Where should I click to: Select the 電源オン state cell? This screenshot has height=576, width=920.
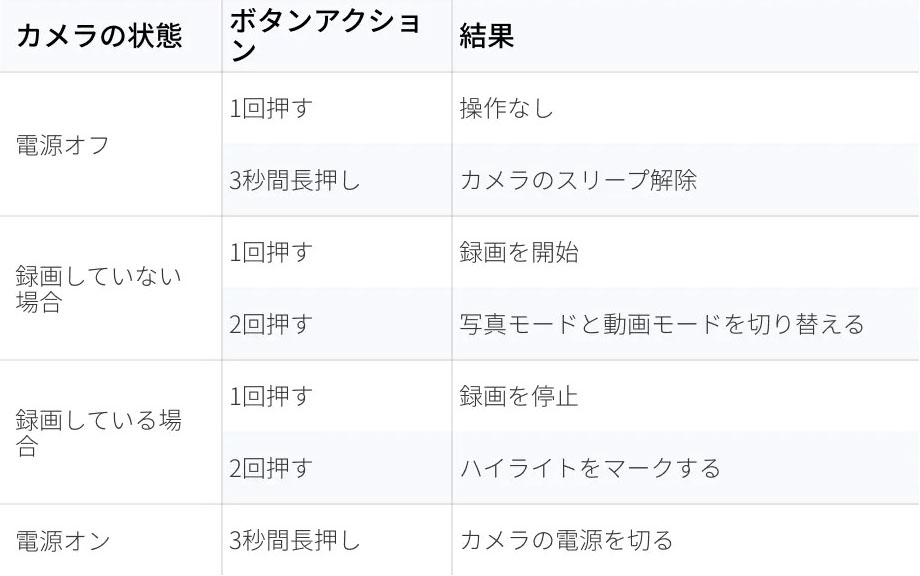63,541
